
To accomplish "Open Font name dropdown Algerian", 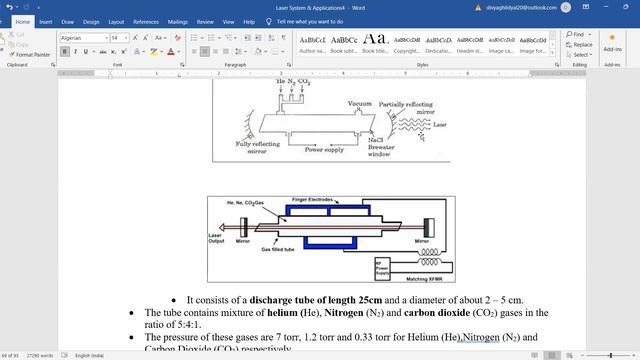I will (x=106, y=38).
